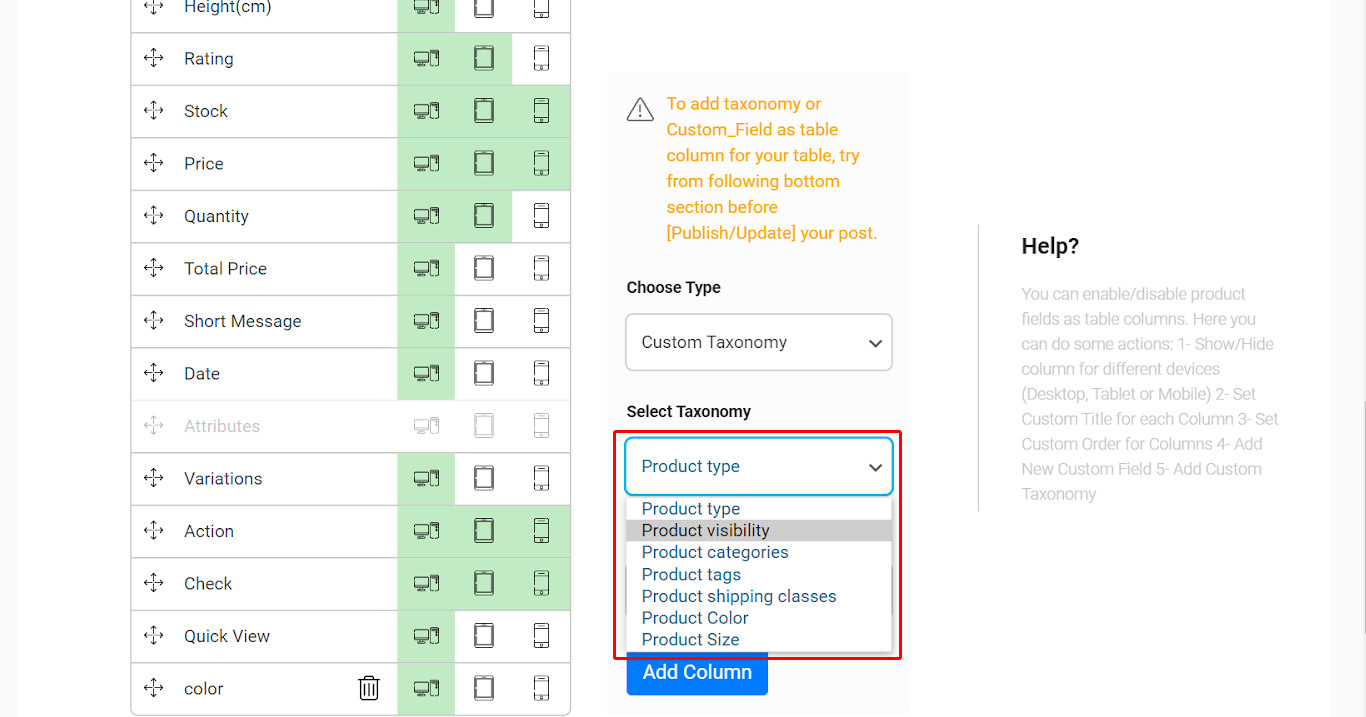
Task: Click the warning triangle icon above the notice
Action: (x=640, y=110)
